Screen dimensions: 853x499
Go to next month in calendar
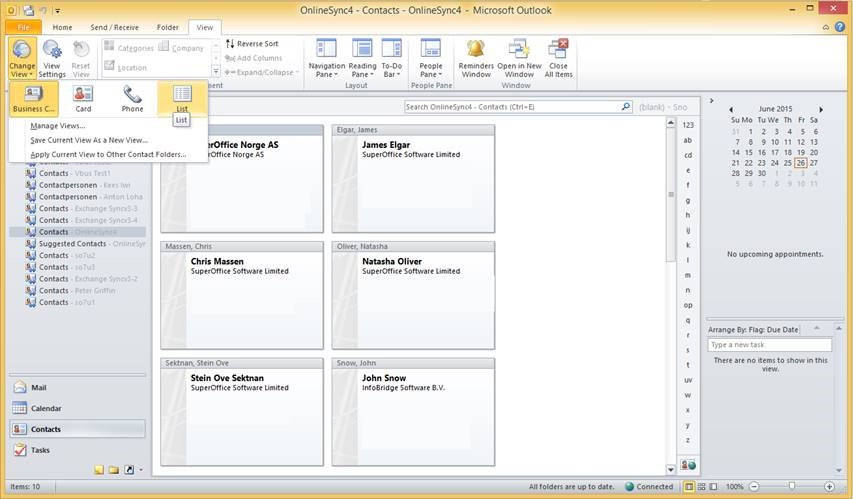click(821, 109)
